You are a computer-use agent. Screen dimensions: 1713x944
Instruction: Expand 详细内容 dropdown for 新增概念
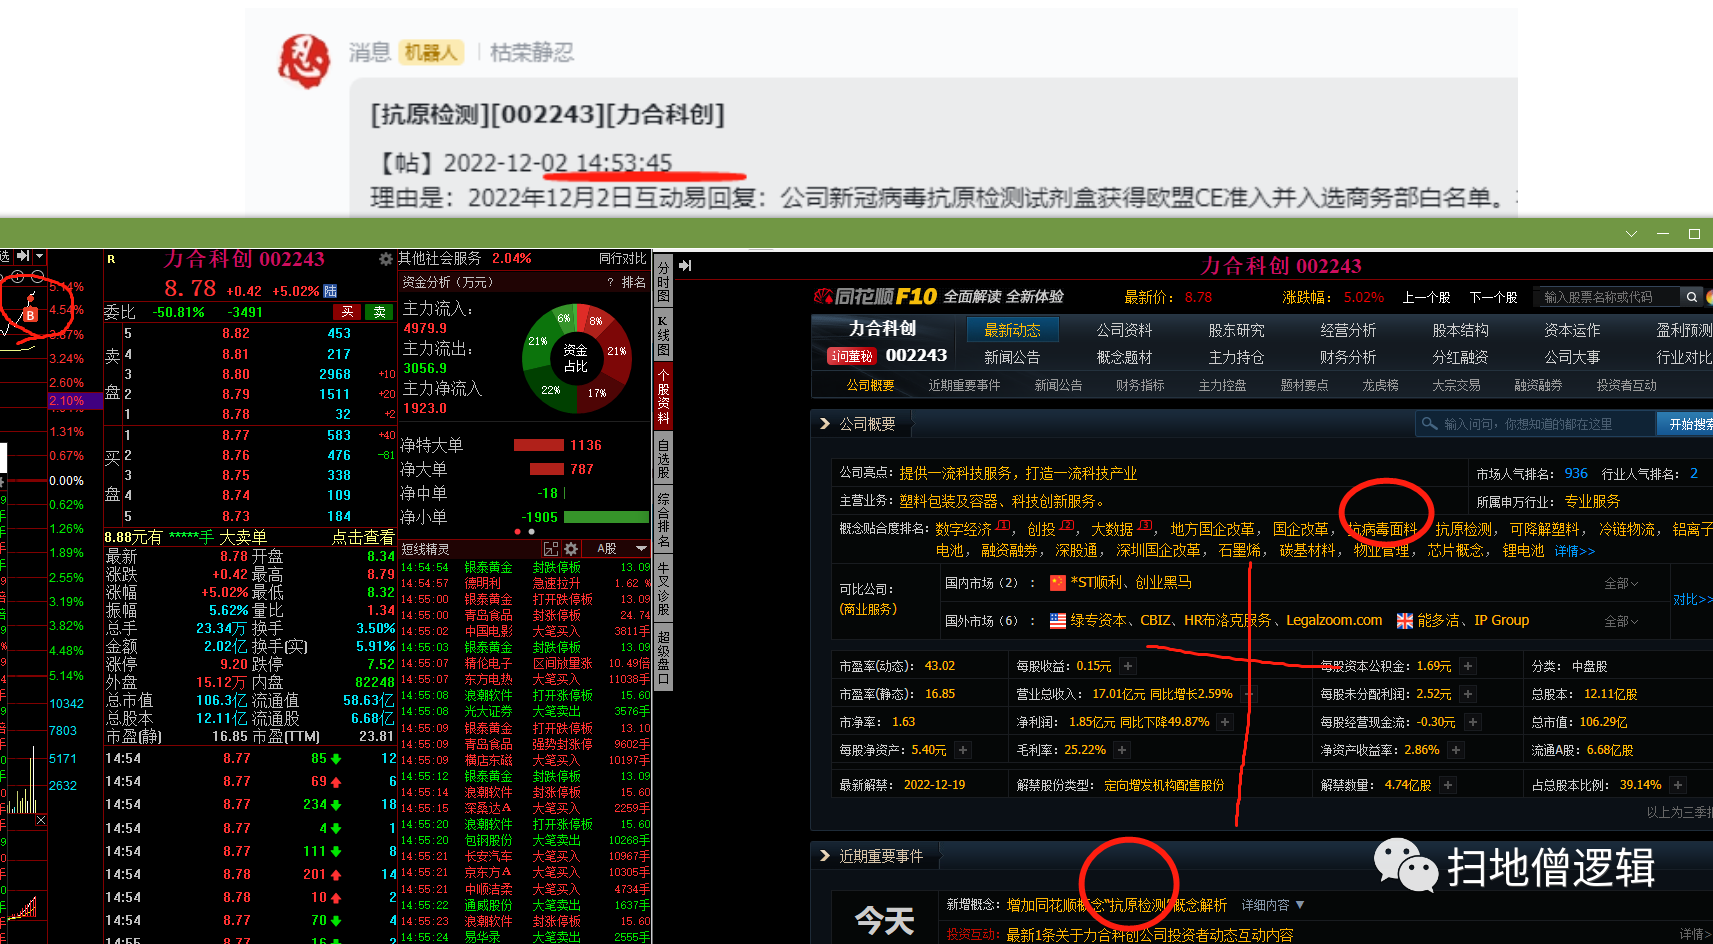[x=1273, y=905]
